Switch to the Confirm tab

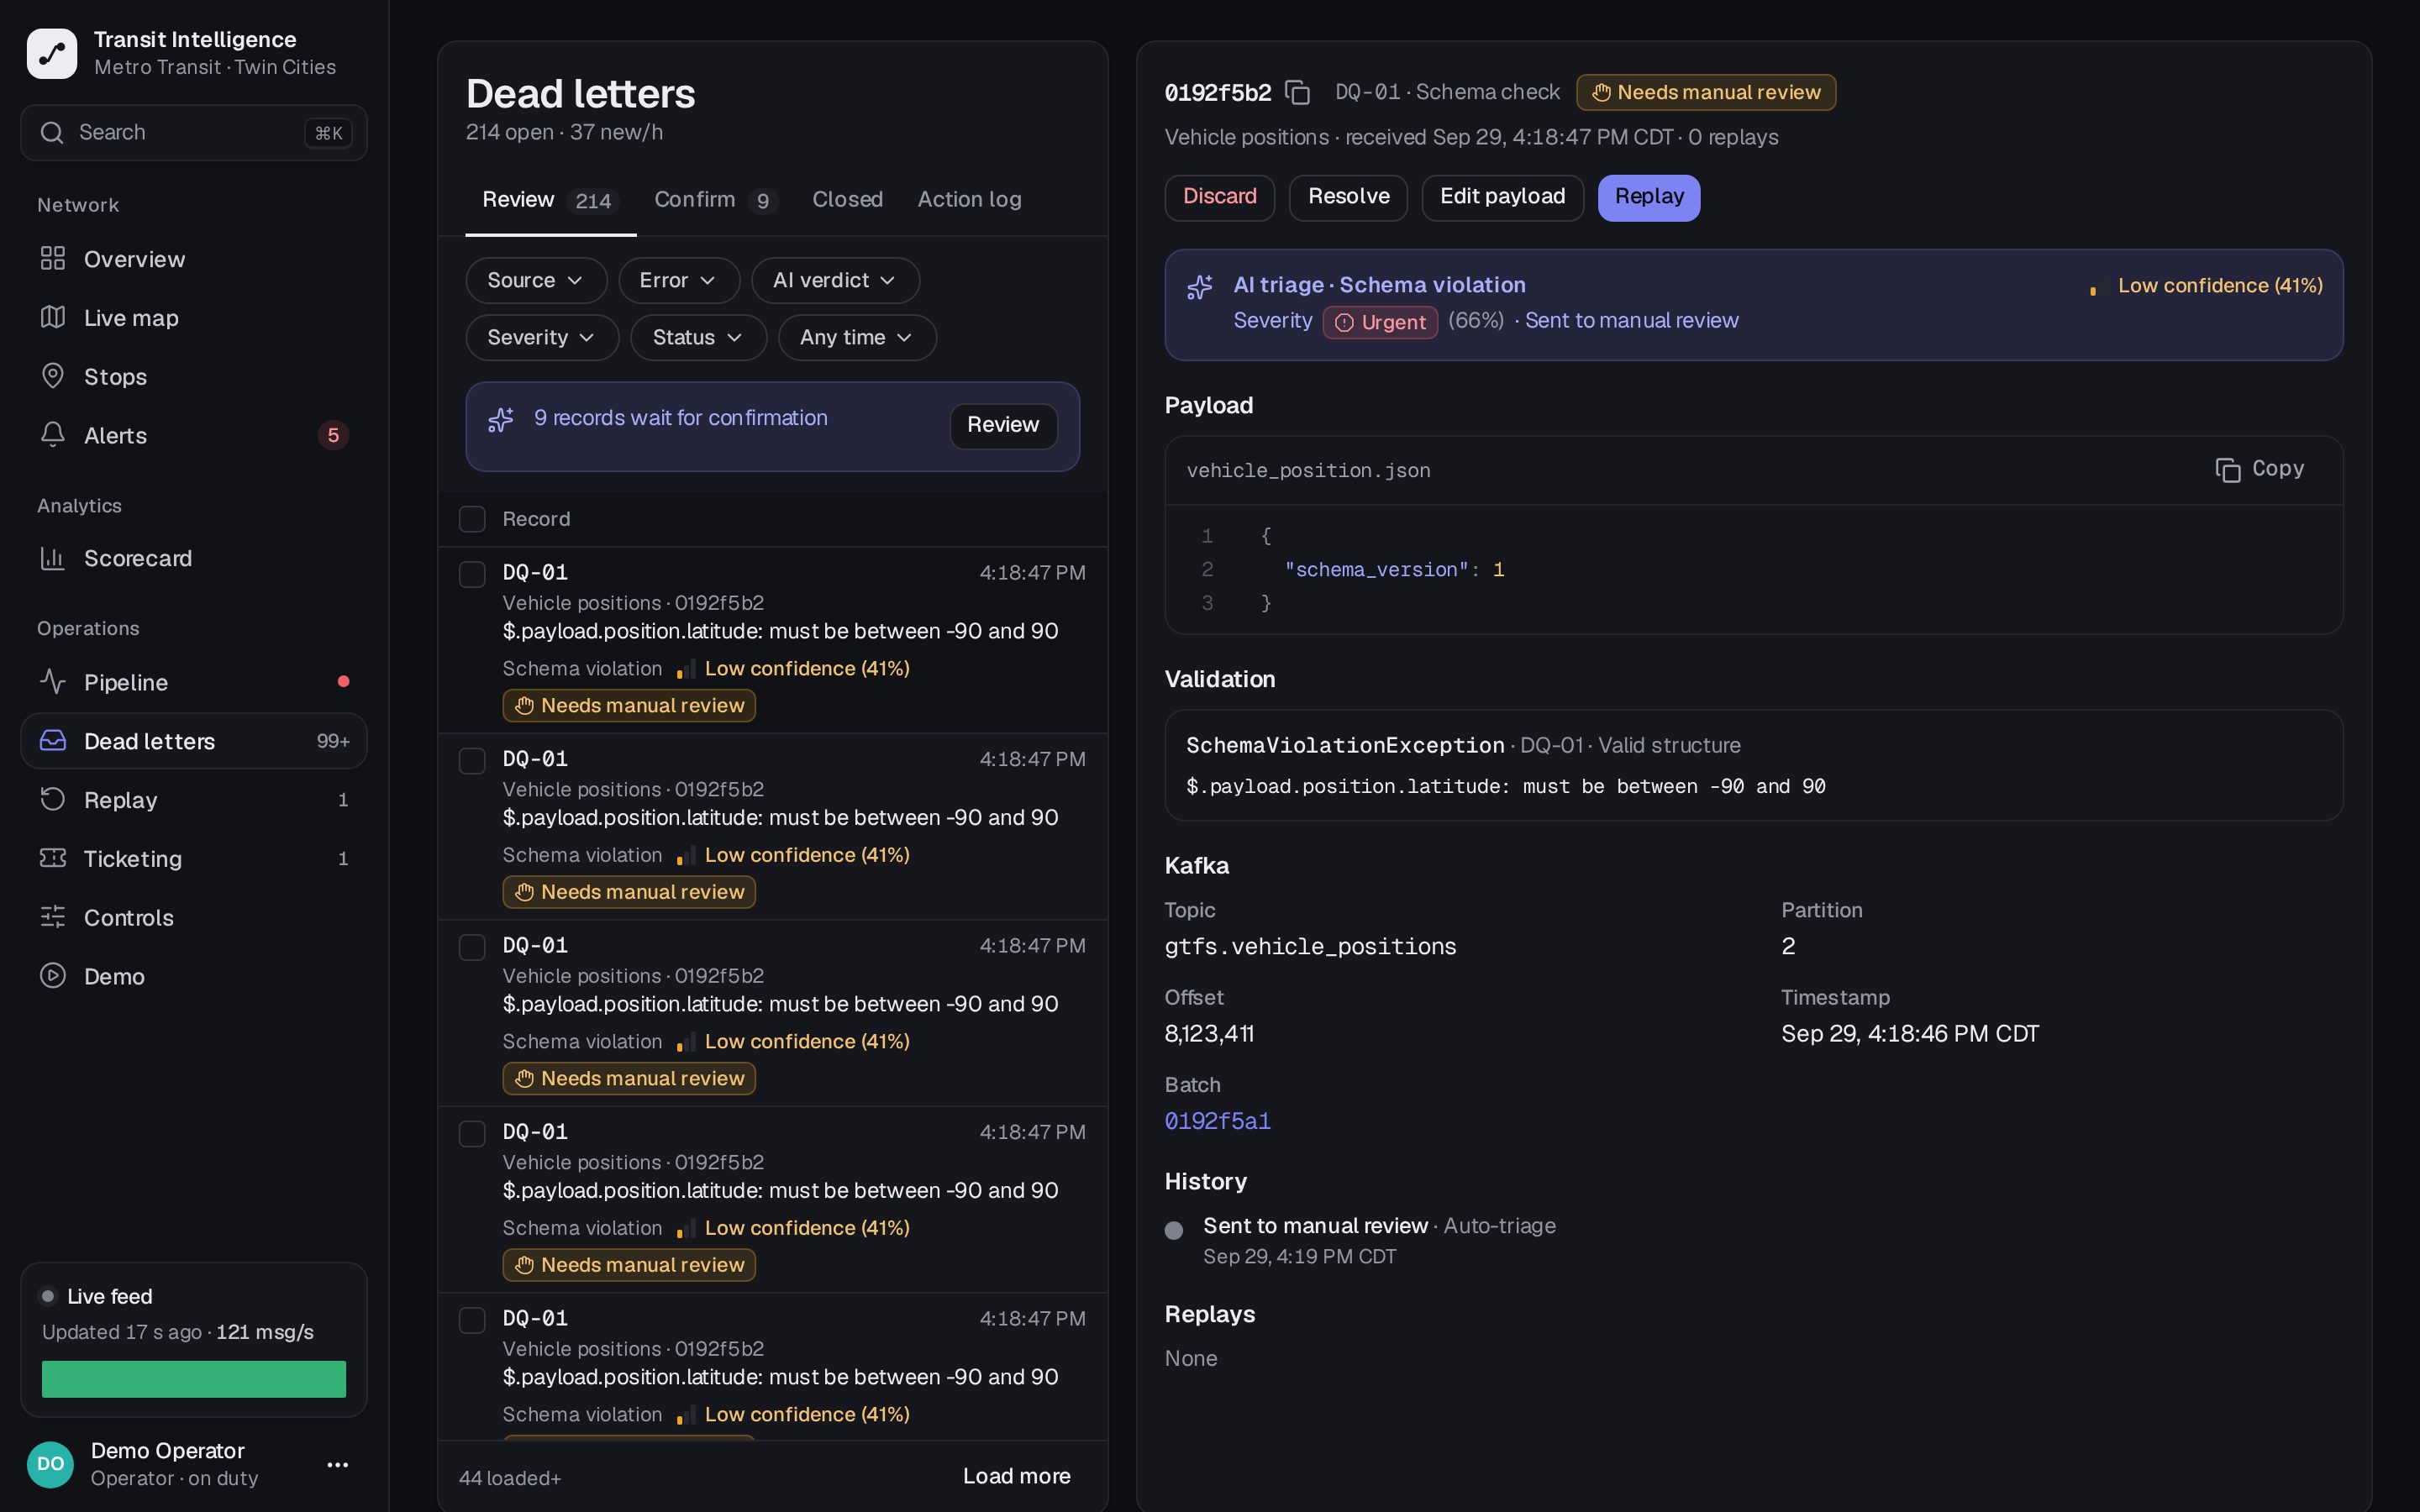715,200
